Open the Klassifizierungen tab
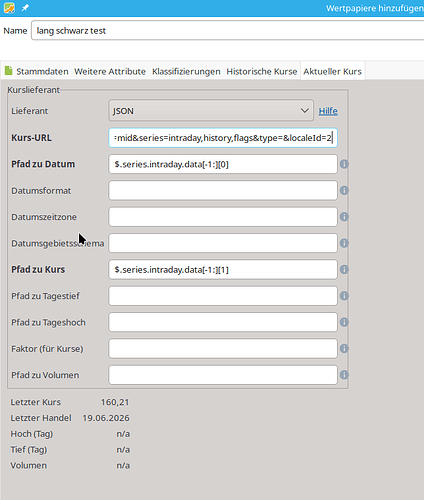The width and height of the screenshot is (424, 500). coord(186,71)
